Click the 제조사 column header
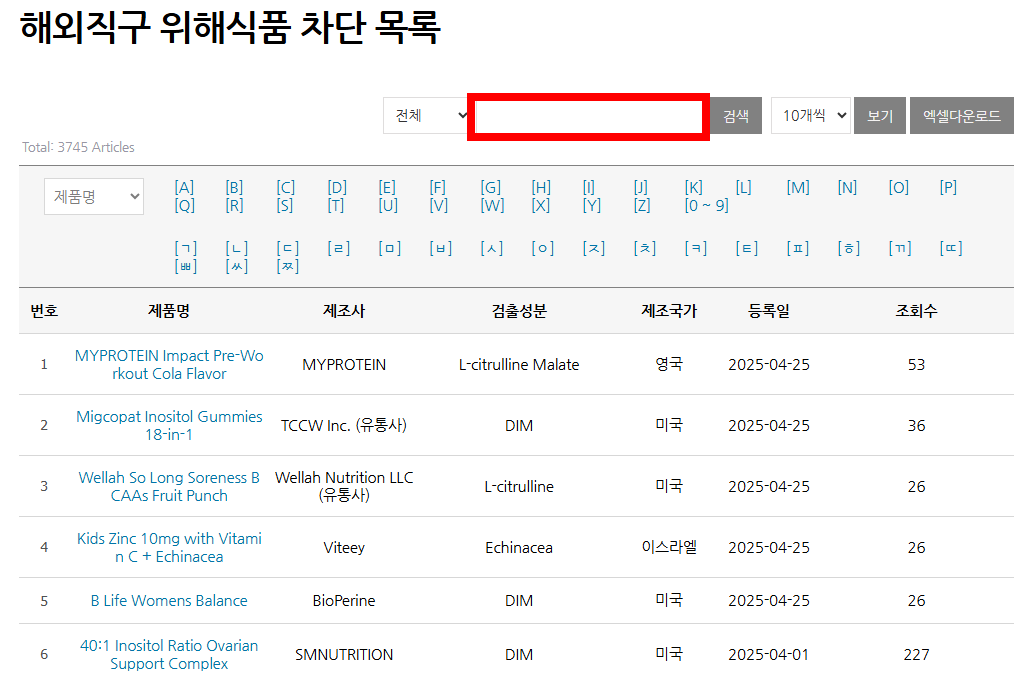This screenshot has width=1024, height=676. [x=344, y=311]
